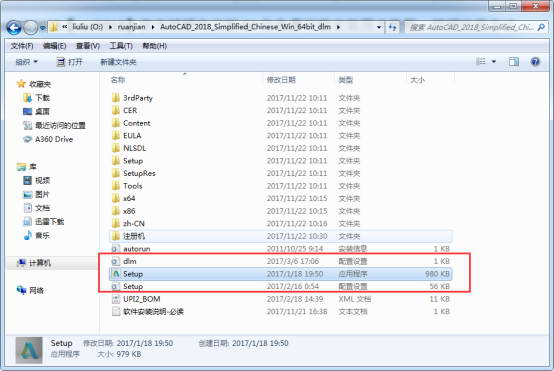The image size is (554, 371).
Task: Sort by the 名称 column header
Action: [118, 80]
